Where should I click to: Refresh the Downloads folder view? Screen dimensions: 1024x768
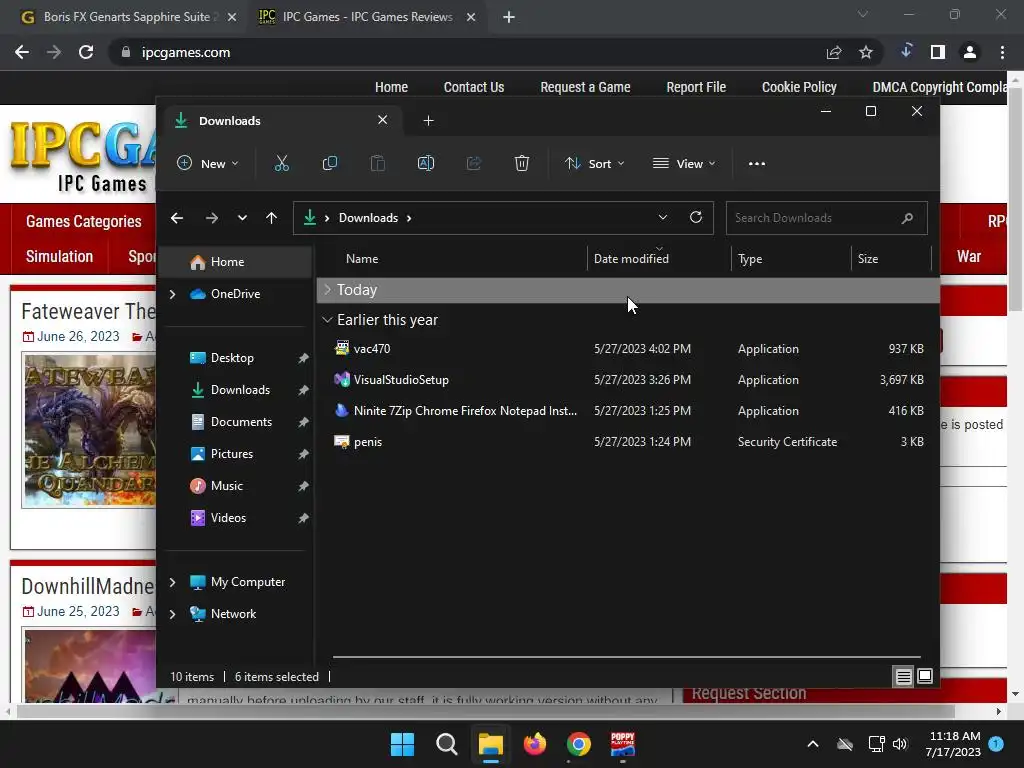[x=696, y=217]
